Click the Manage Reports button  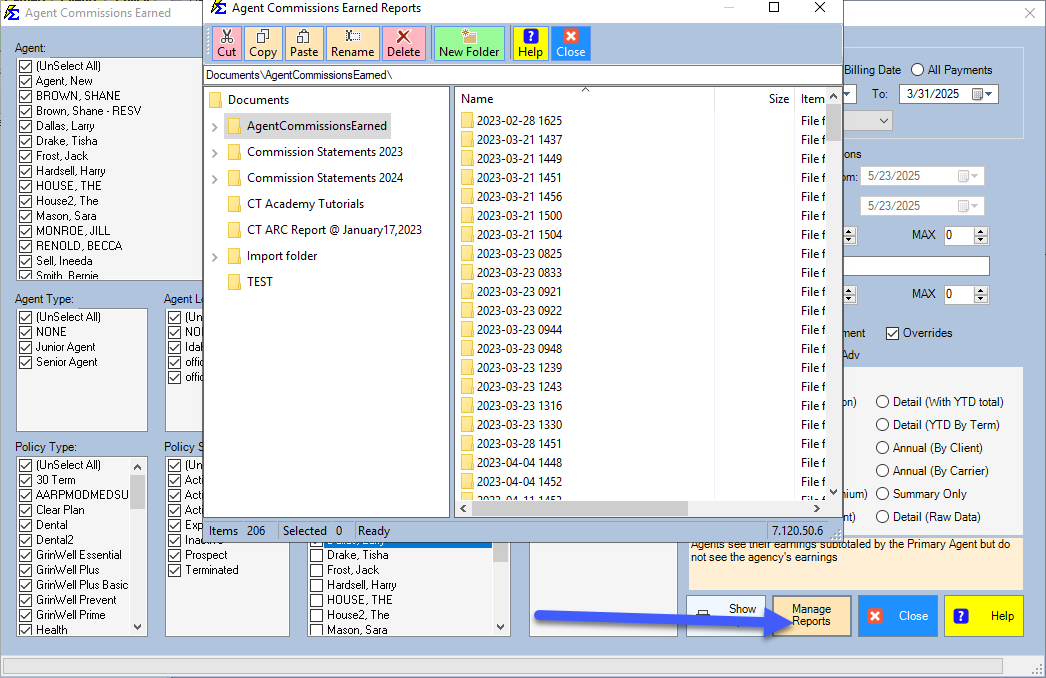pos(810,615)
